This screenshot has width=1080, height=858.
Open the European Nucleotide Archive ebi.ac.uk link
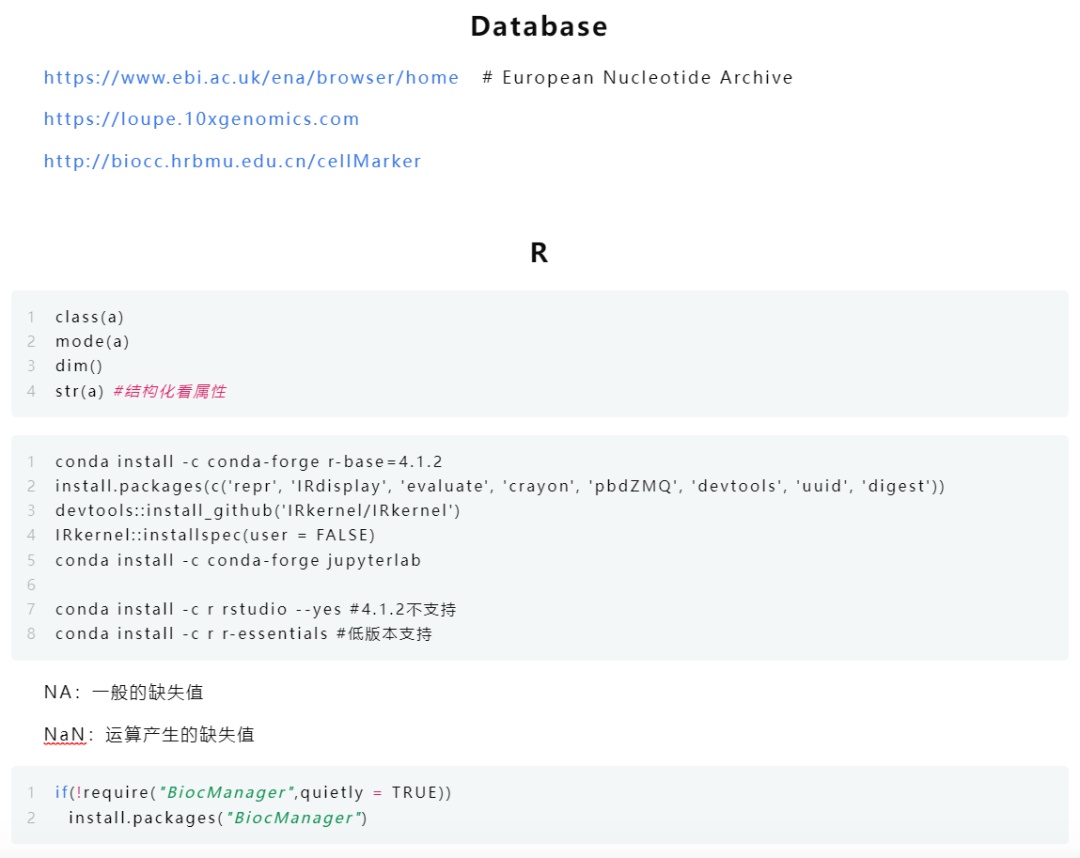[x=251, y=78]
